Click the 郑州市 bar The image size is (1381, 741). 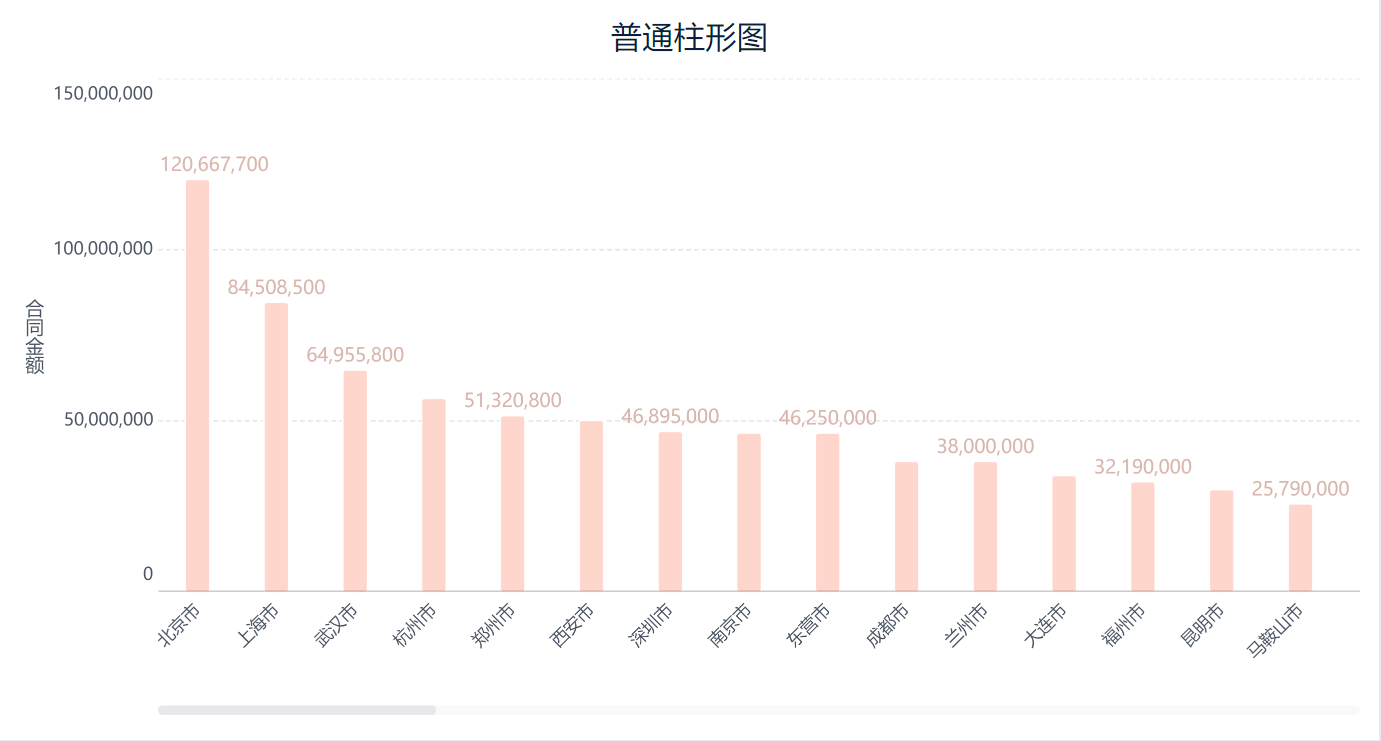(x=512, y=503)
